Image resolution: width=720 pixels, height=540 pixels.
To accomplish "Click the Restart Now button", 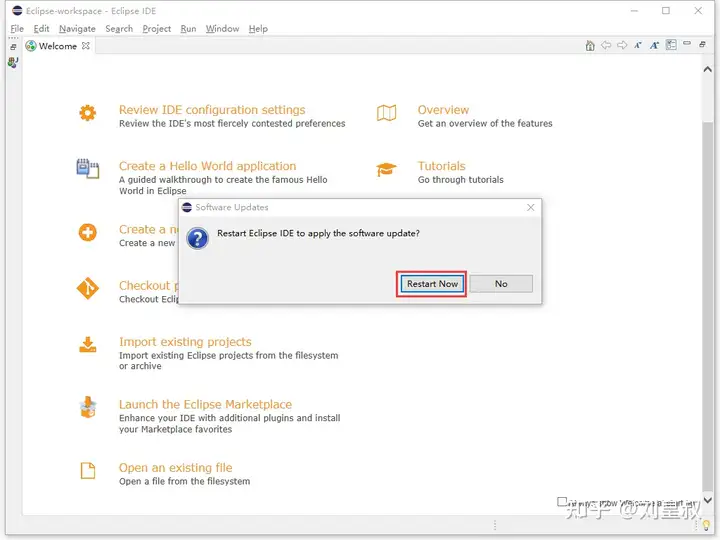I will pos(432,284).
